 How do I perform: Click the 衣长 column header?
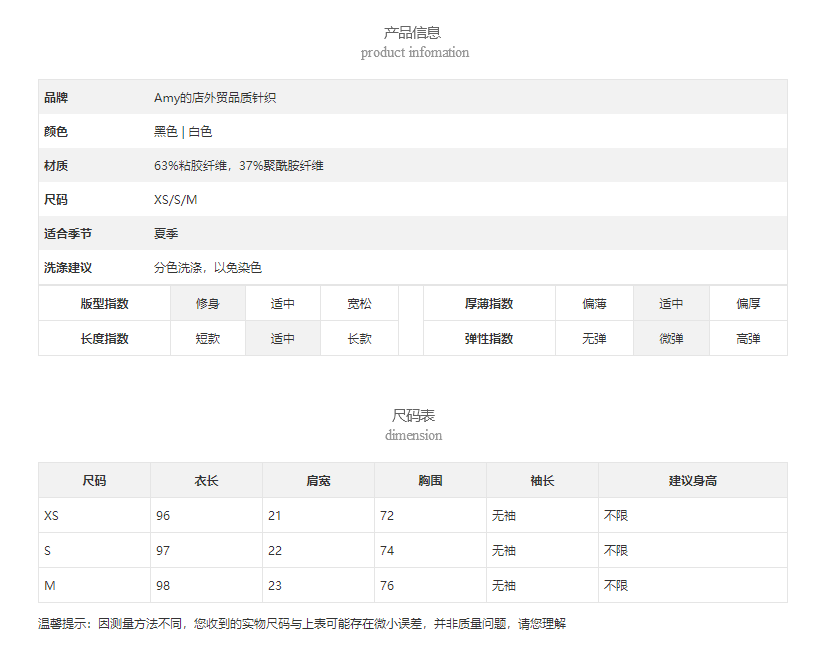coord(206,481)
